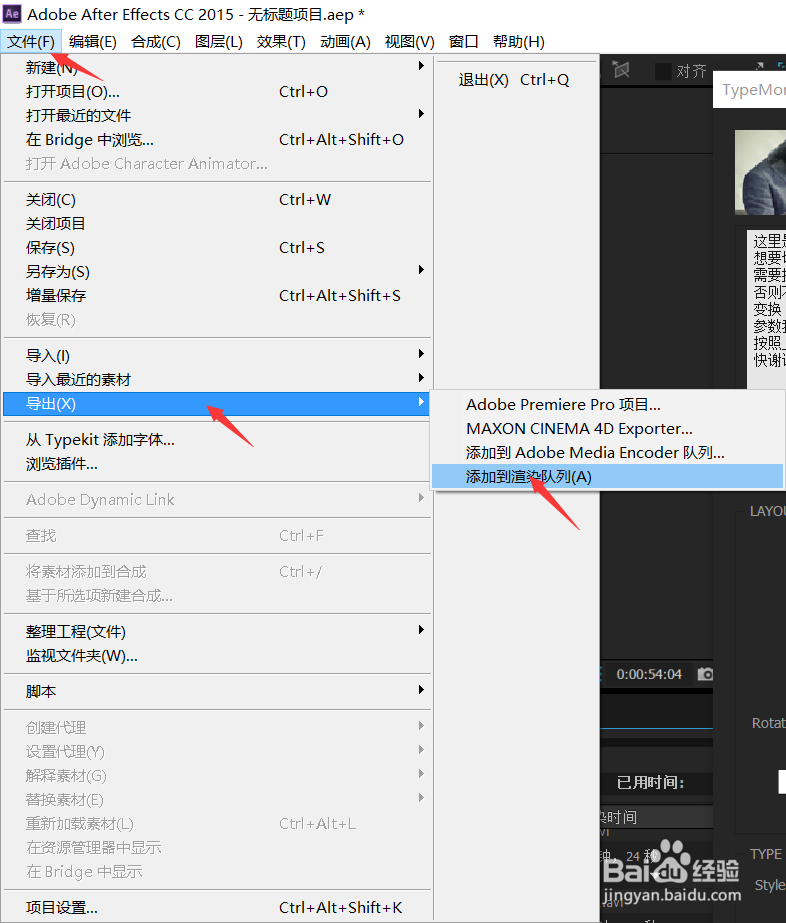Open the 图层(L) menu

point(218,42)
